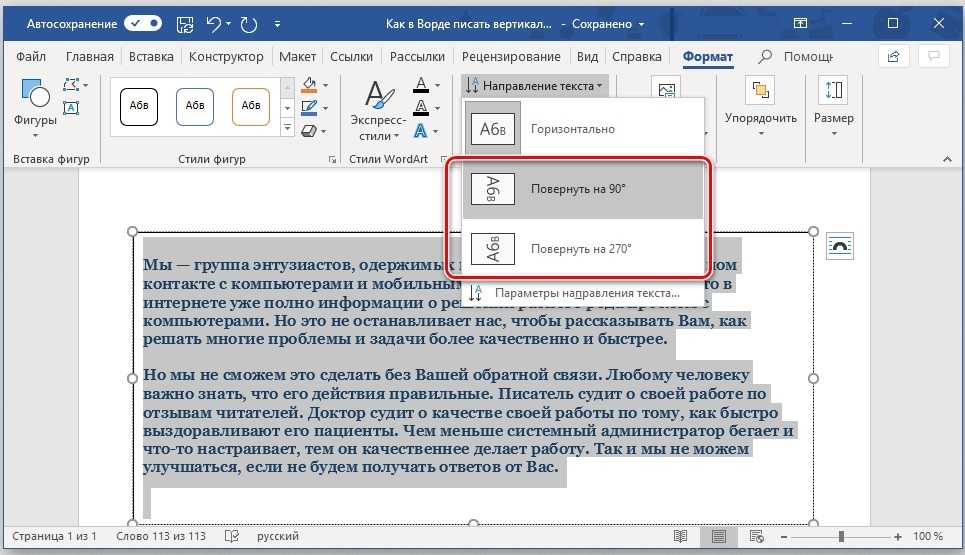965x555 pixels.
Task: Toggle the AutoSave switch
Action: click(x=142, y=22)
